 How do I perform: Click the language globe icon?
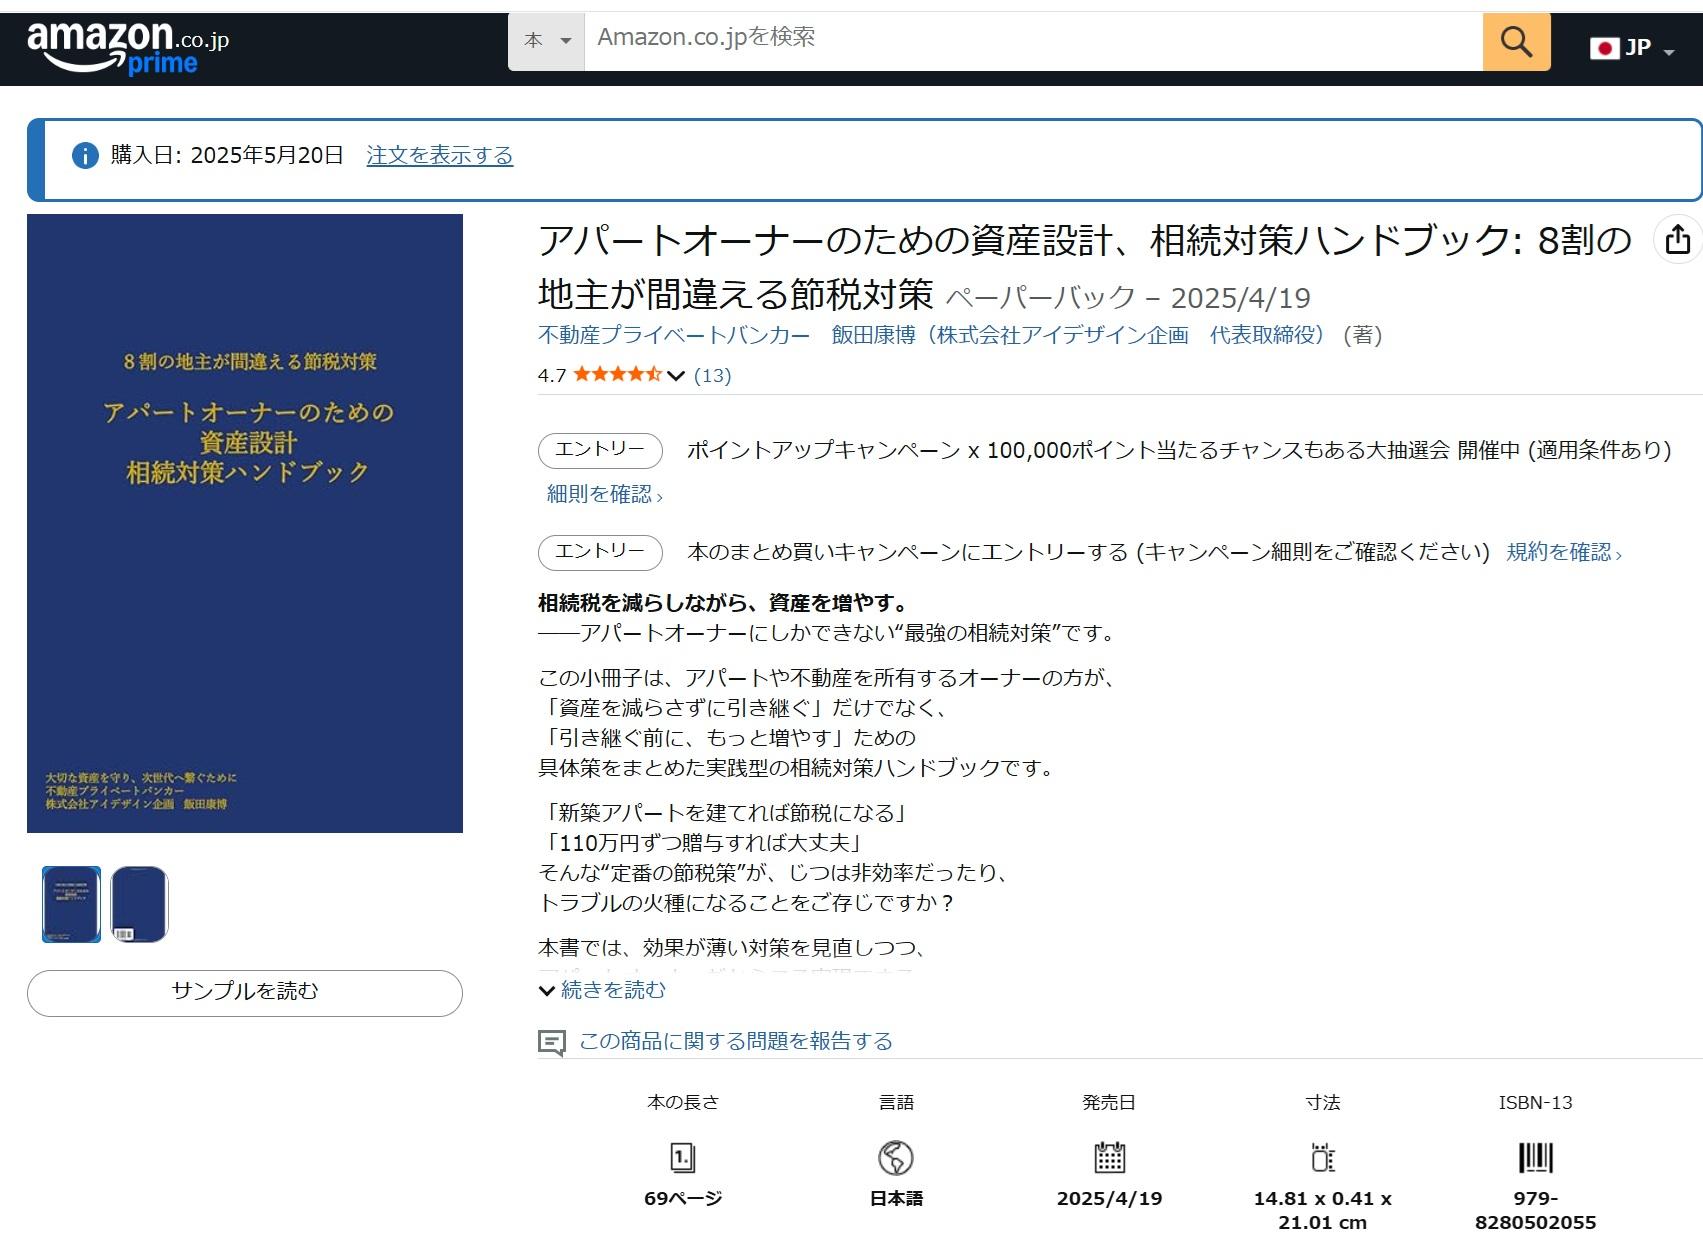pyautogui.click(x=895, y=1158)
